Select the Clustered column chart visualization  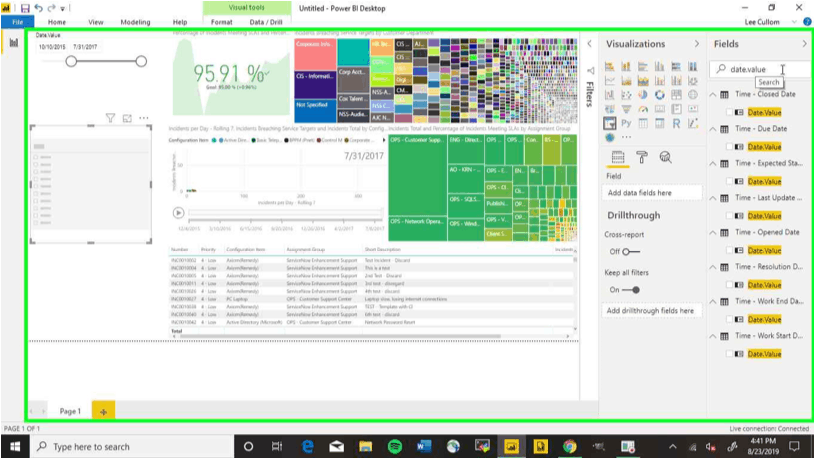pos(660,67)
